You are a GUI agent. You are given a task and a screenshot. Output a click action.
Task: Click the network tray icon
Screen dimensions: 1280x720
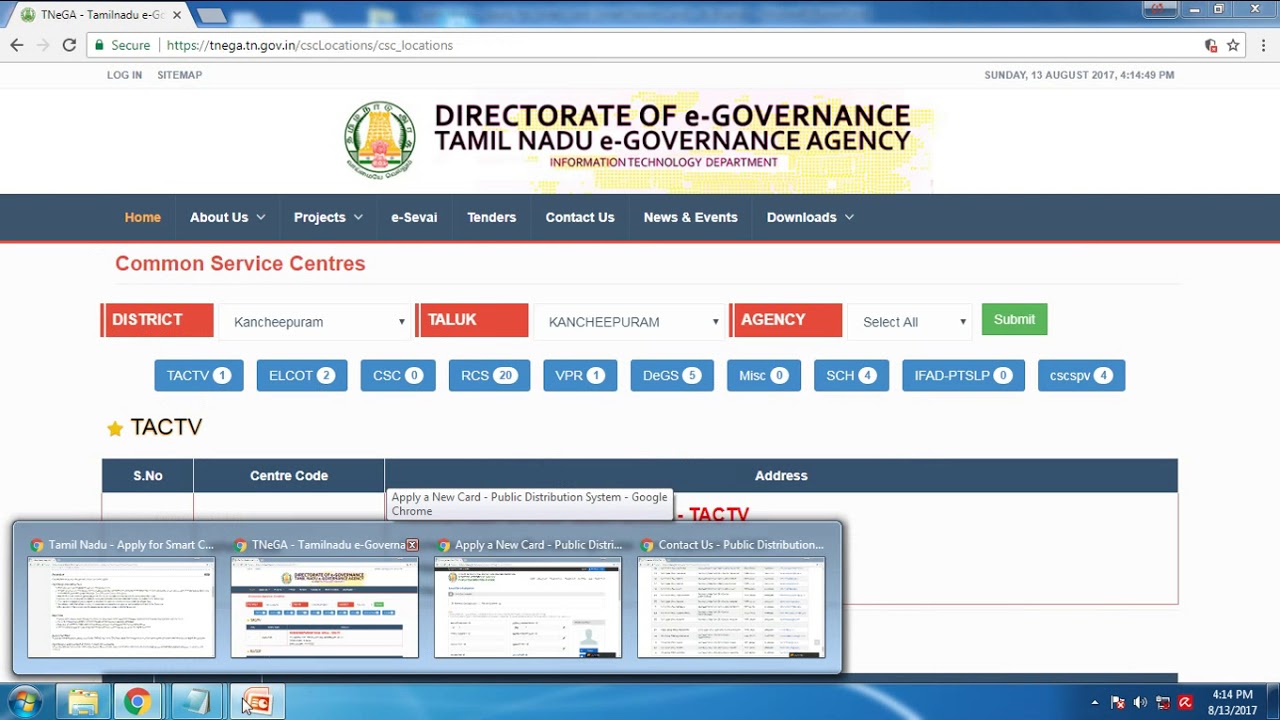[x=1162, y=703]
